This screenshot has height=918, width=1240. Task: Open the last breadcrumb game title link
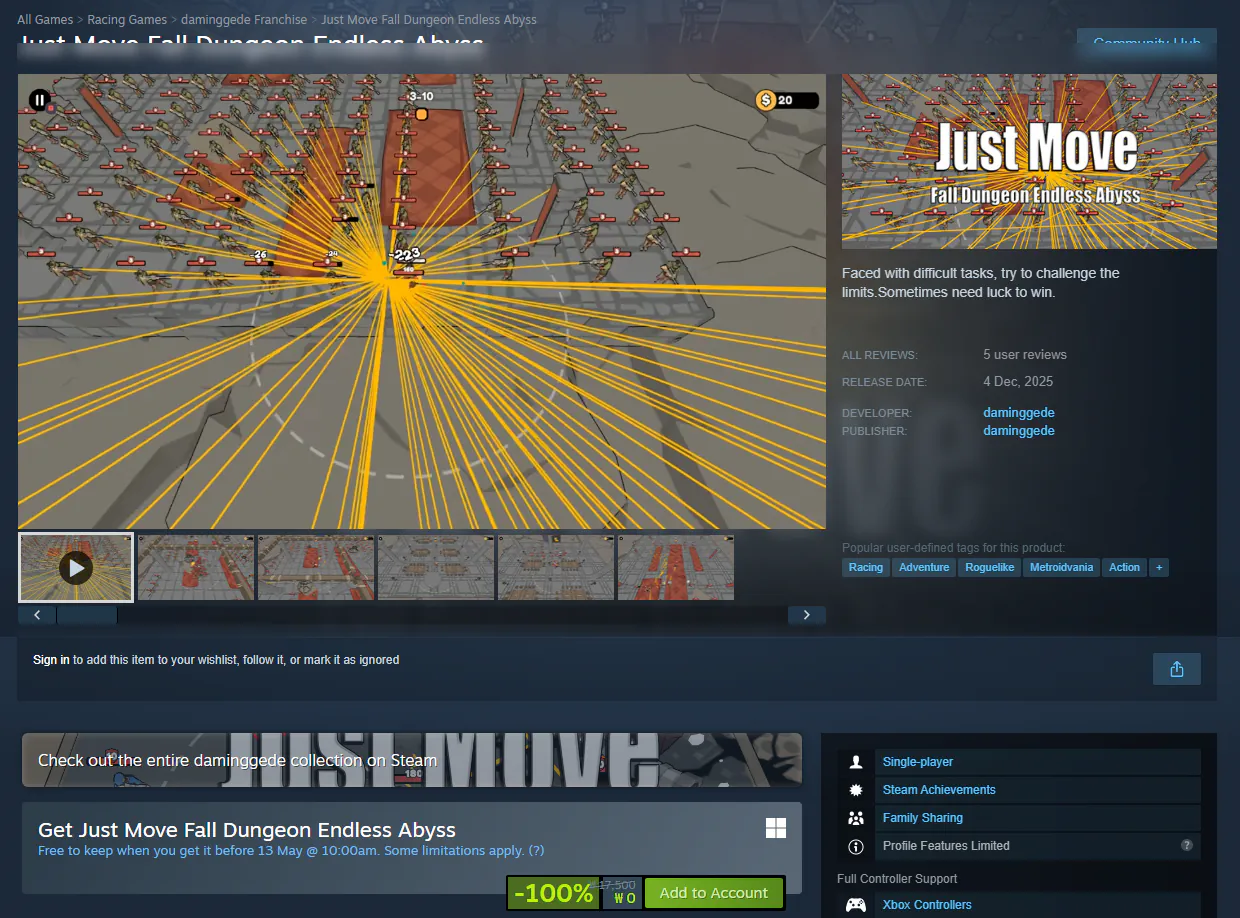(x=429, y=20)
